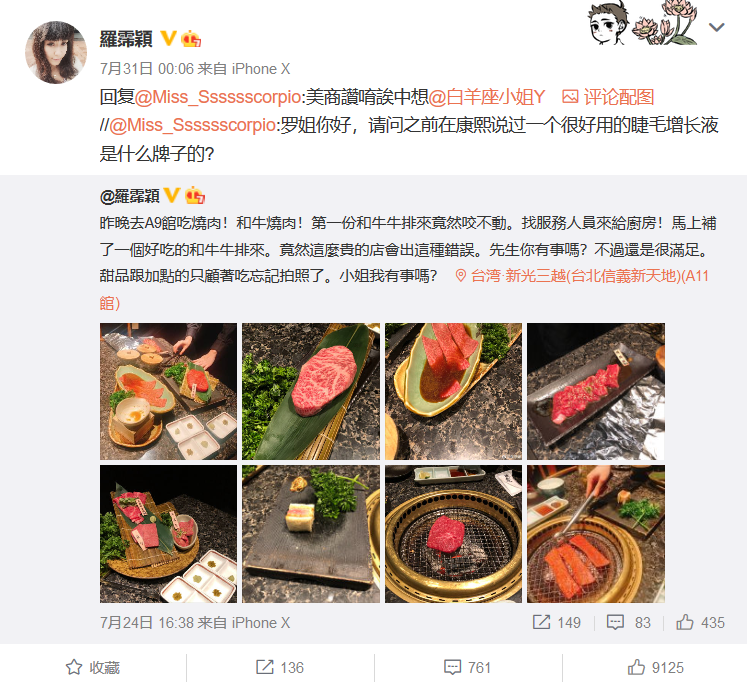Open the @白羊座小姐Y mention
Image resolution: width=747 pixels, height=688 pixels.
click(486, 97)
